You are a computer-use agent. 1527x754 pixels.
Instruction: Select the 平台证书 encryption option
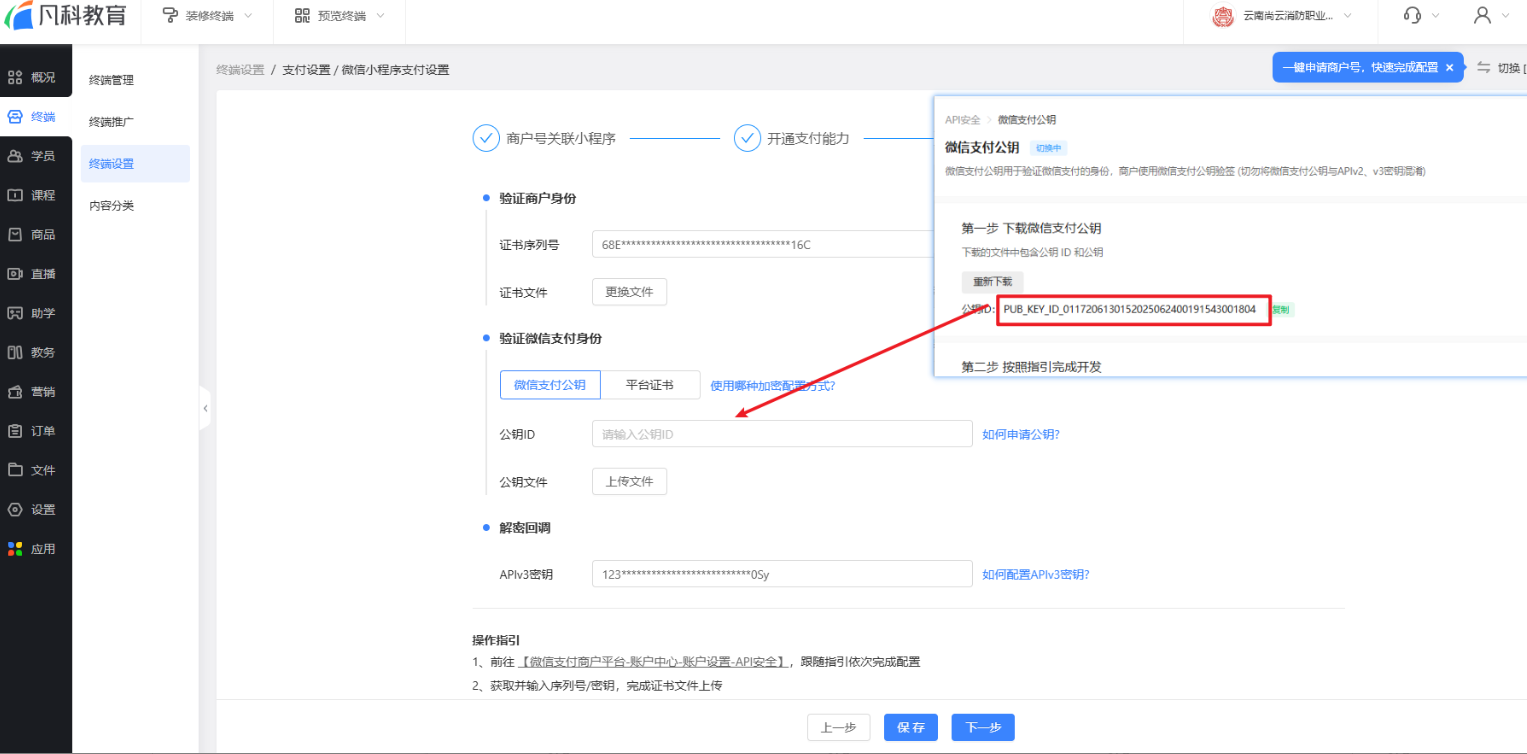pos(649,385)
